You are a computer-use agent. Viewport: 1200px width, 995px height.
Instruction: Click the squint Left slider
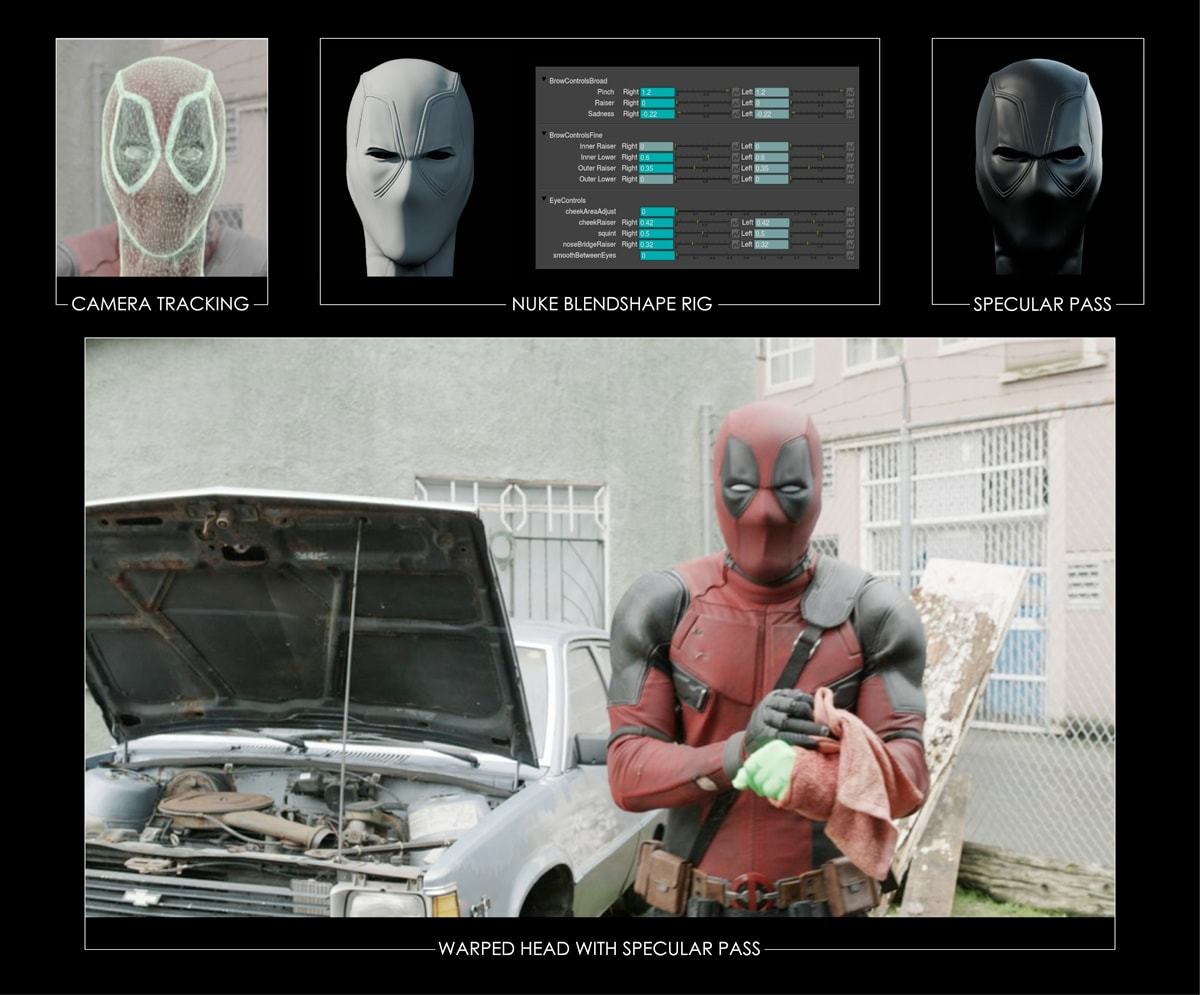pos(818,233)
